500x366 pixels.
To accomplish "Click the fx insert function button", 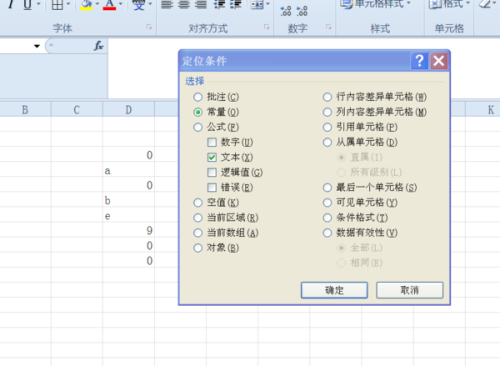I will click(x=99, y=46).
